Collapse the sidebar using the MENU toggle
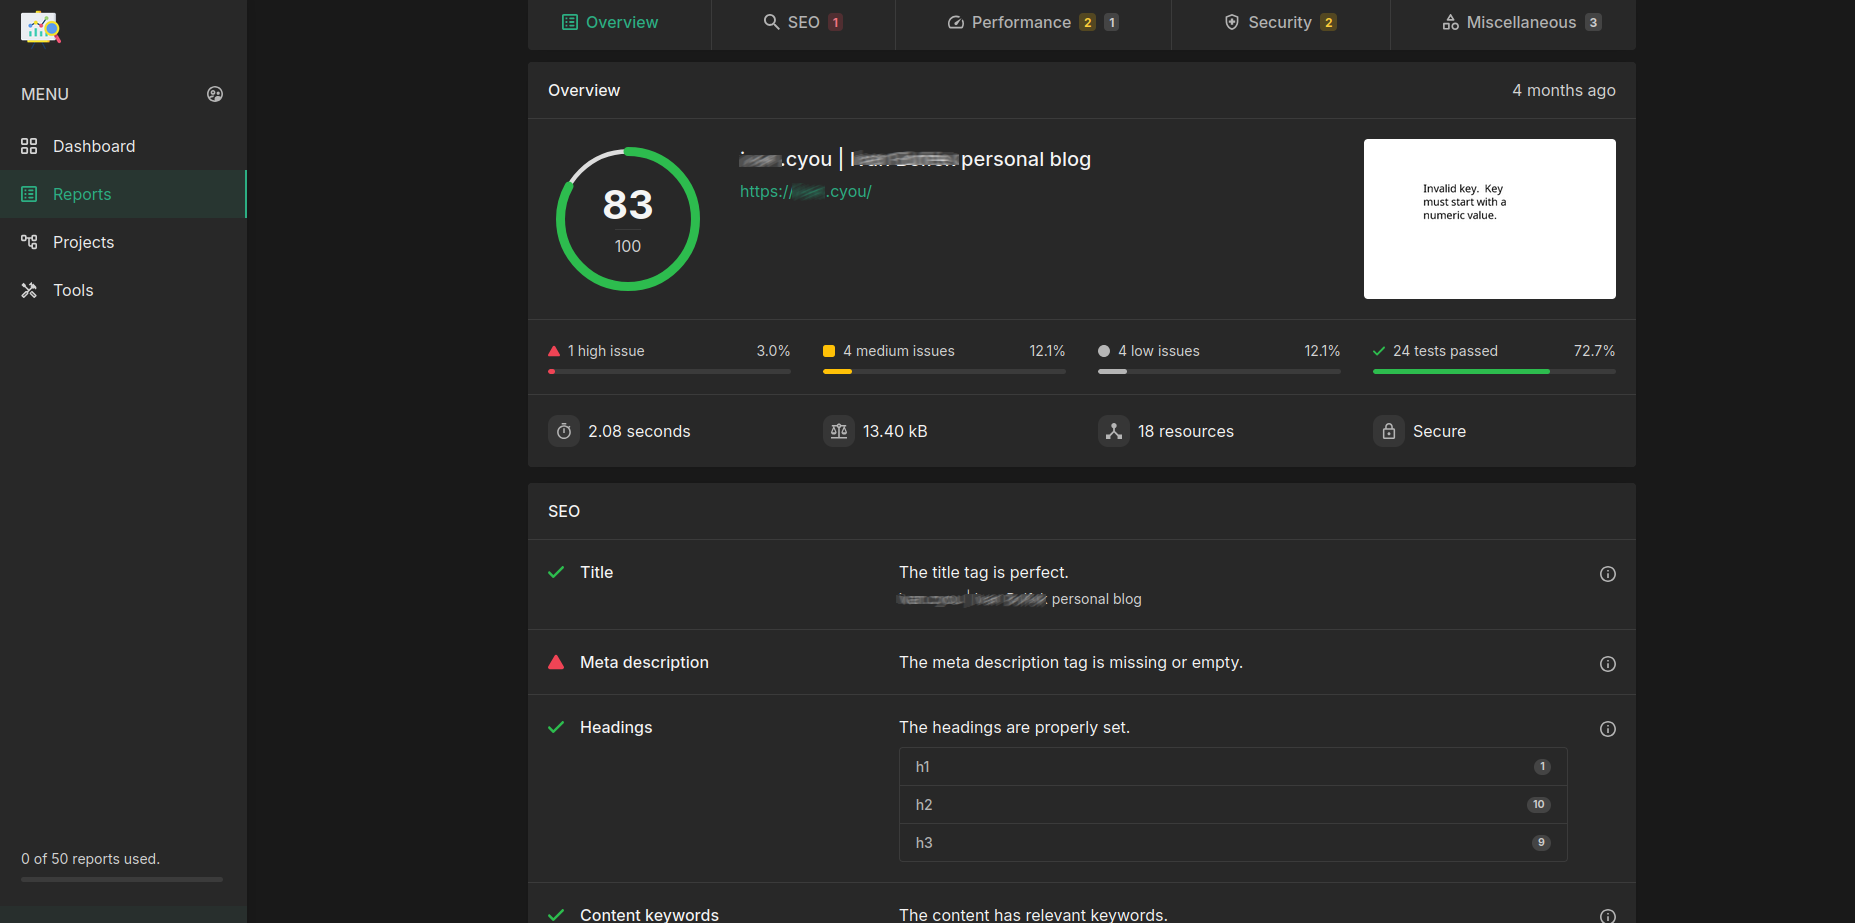Image resolution: width=1855 pixels, height=923 pixels. click(x=215, y=94)
